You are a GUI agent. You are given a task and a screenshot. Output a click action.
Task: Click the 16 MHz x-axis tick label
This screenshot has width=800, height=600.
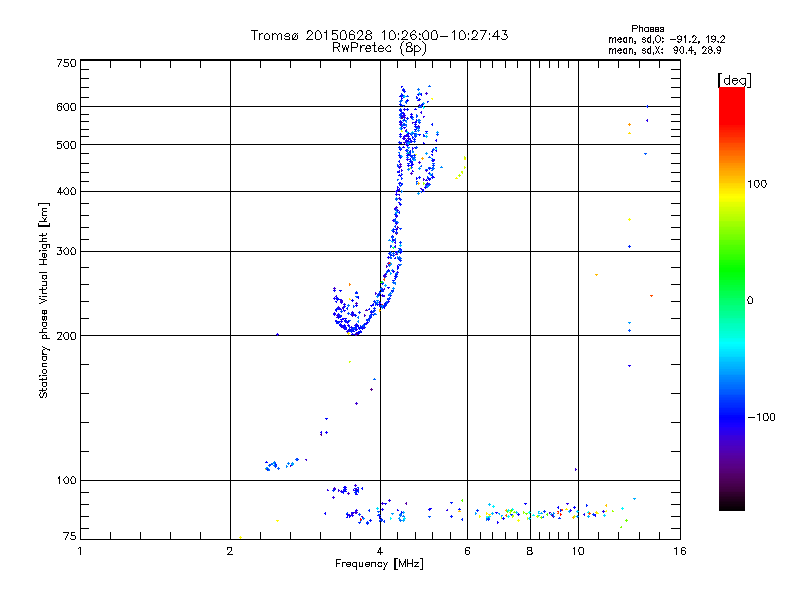680,551
